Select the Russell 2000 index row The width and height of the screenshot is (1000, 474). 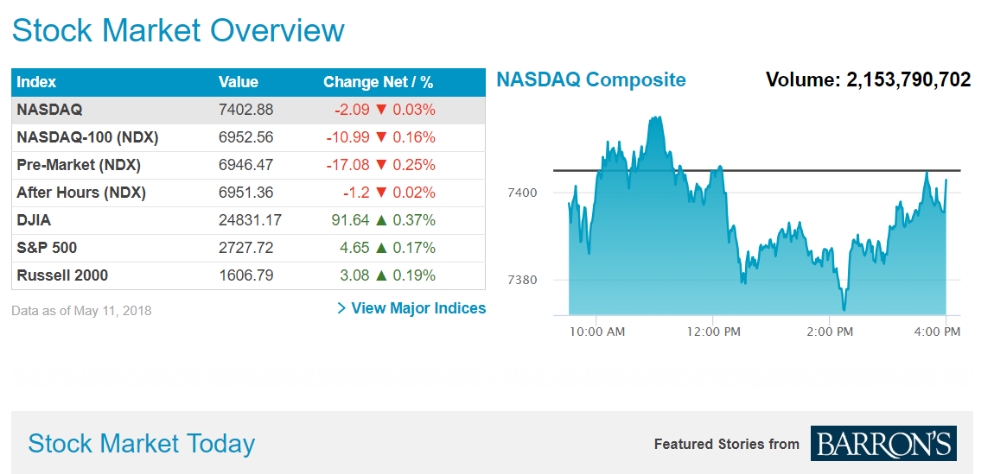pyautogui.click(x=248, y=275)
